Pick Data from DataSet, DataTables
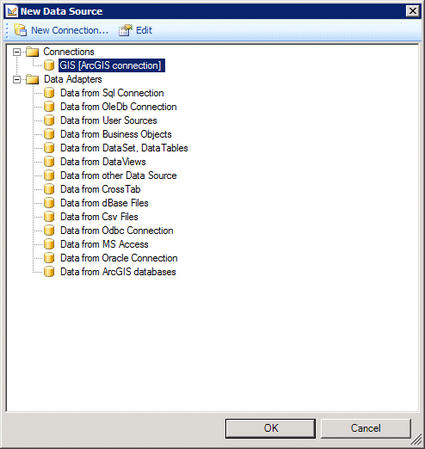The width and height of the screenshot is (425, 449). [x=124, y=148]
